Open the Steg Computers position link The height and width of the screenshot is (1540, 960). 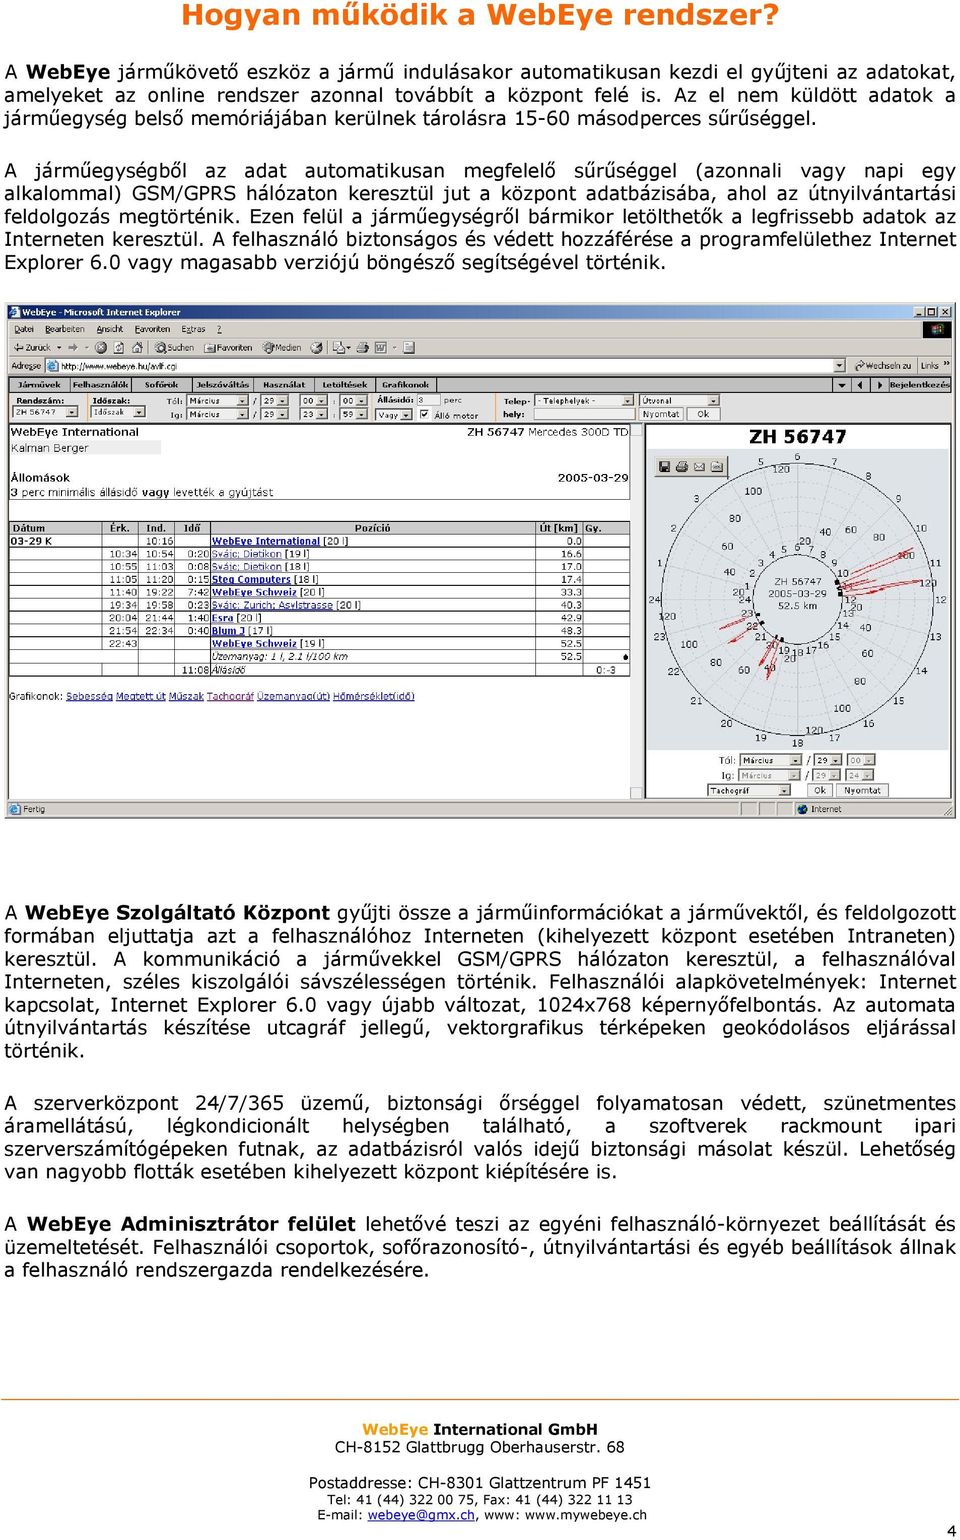point(251,579)
